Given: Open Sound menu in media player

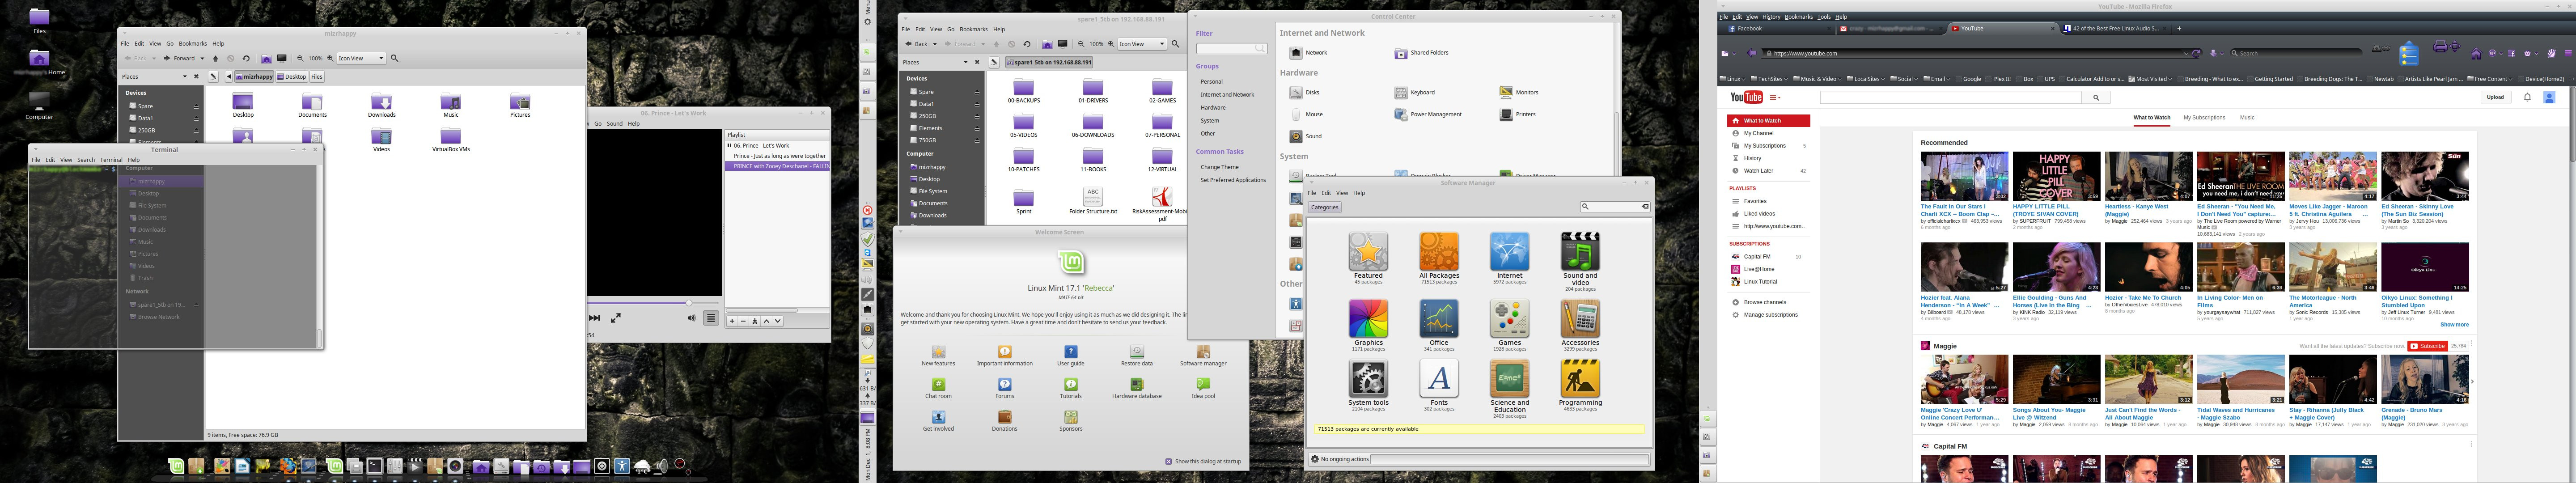Looking at the screenshot, I should pyautogui.click(x=614, y=124).
